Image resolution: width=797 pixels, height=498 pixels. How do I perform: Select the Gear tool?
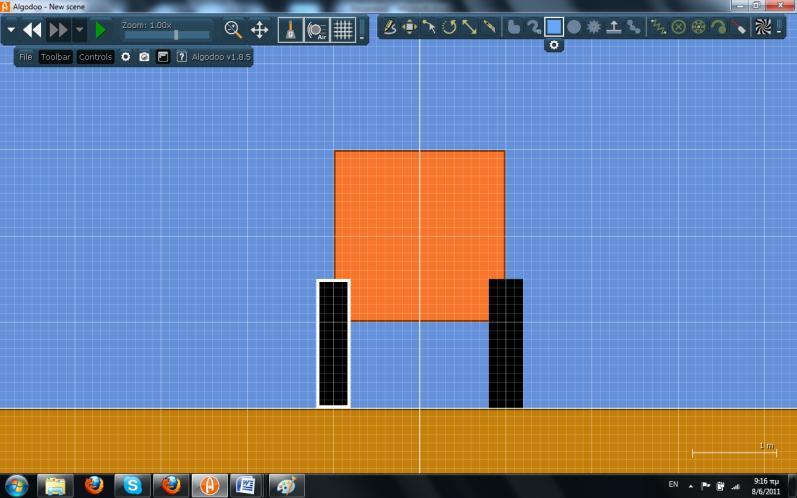(x=594, y=27)
